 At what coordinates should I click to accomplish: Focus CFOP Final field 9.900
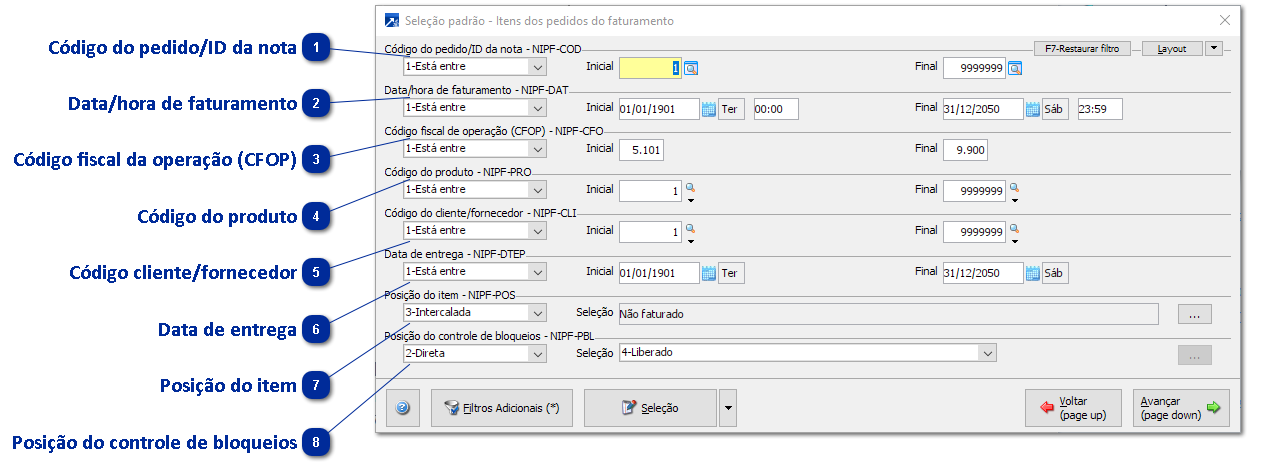pos(965,149)
